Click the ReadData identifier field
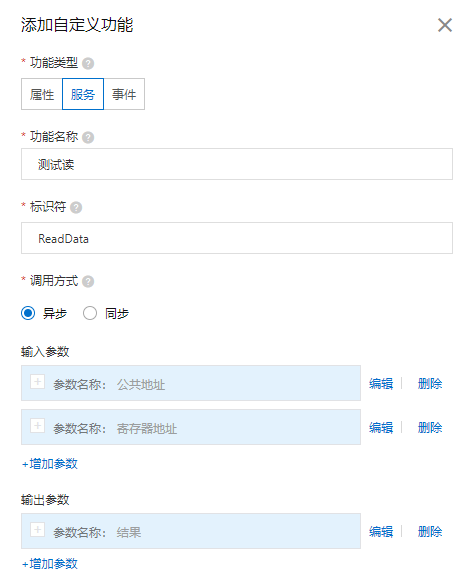This screenshot has height=586, width=473. 237,238
